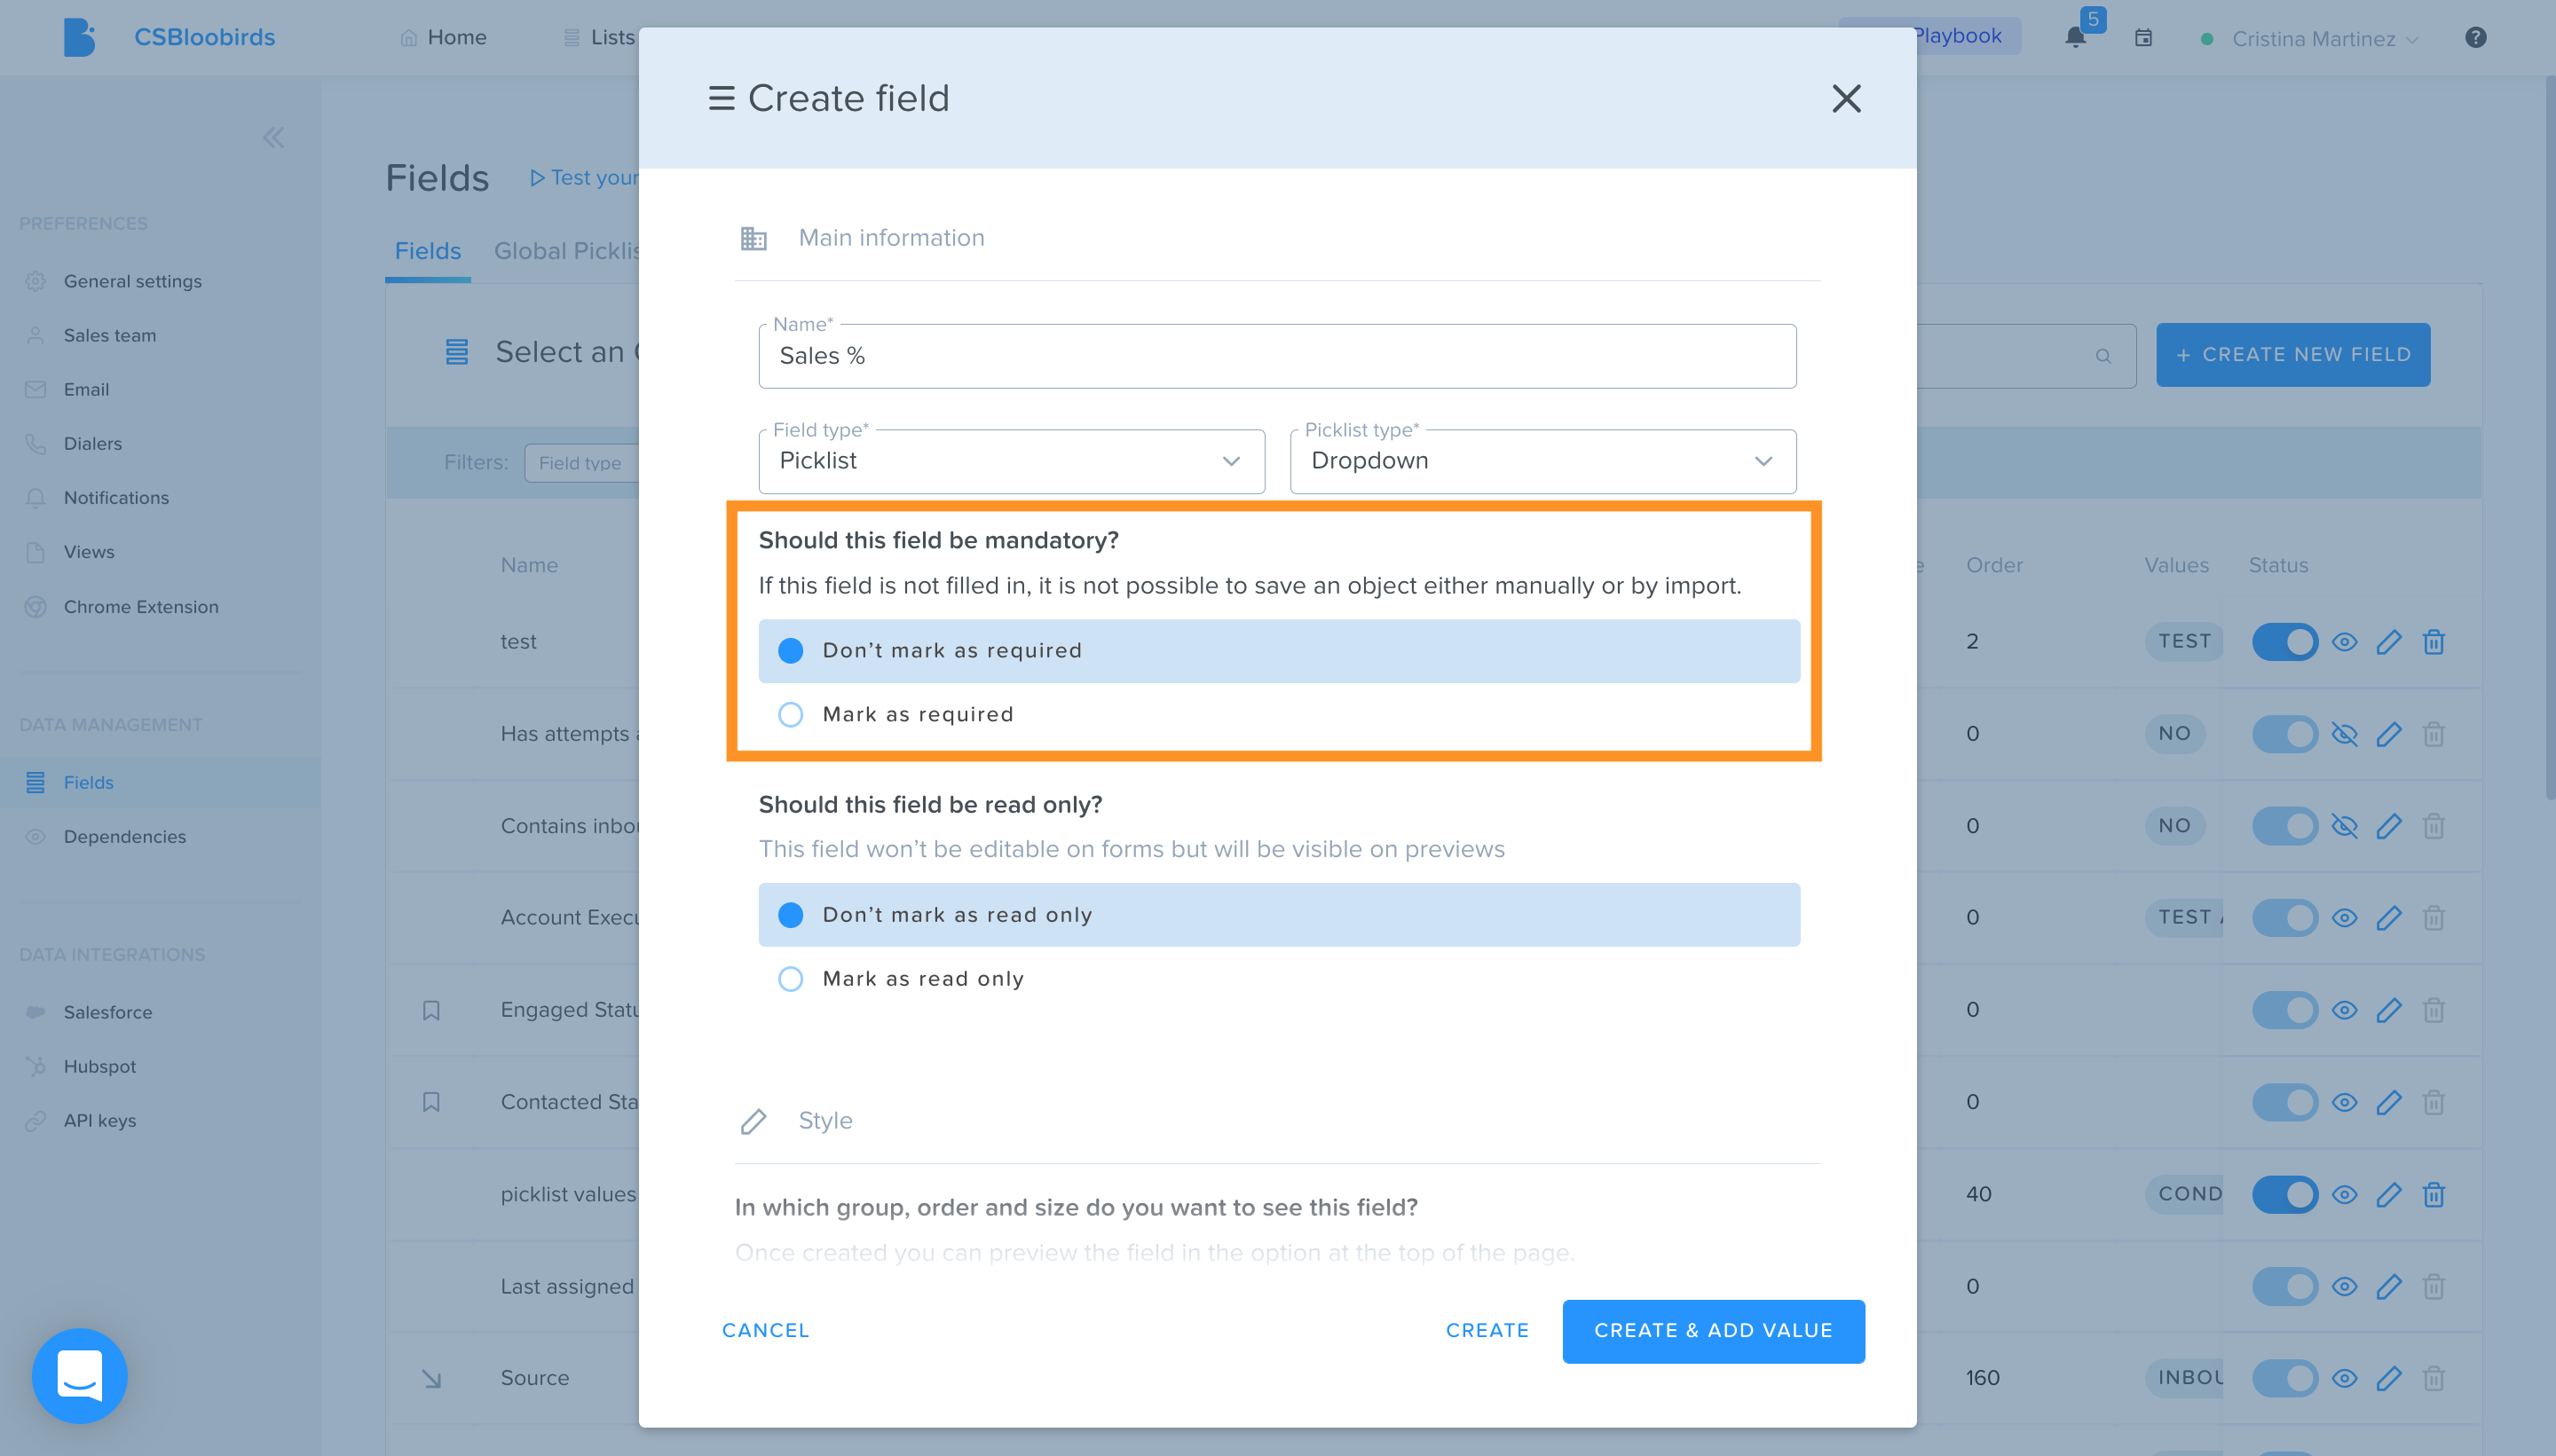Open the Field type Picklist dropdown

point(1011,461)
